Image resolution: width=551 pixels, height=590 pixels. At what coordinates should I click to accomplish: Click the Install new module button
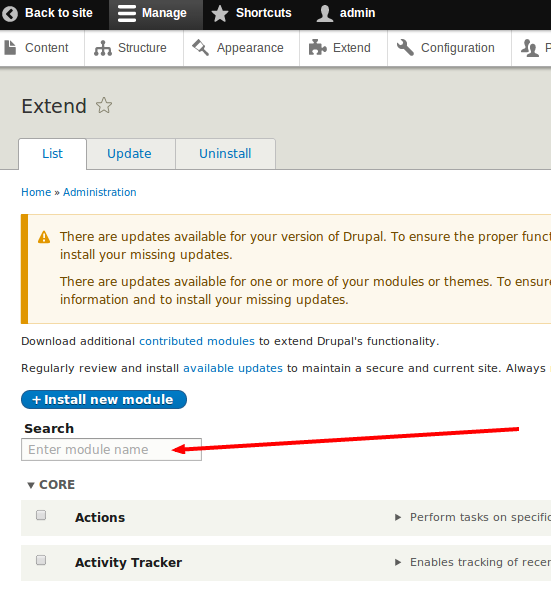(104, 400)
